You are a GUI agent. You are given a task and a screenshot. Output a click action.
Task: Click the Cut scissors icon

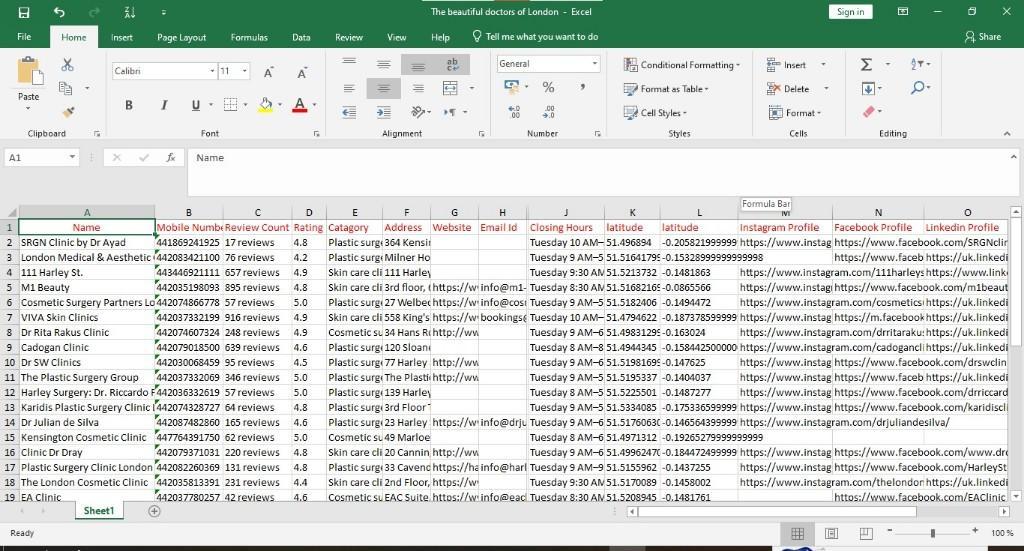click(x=67, y=65)
